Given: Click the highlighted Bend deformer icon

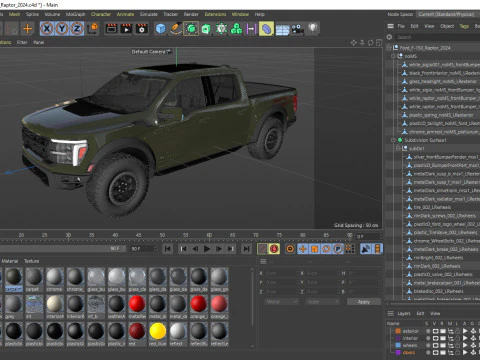Looking at the screenshot, I should point(266,29).
